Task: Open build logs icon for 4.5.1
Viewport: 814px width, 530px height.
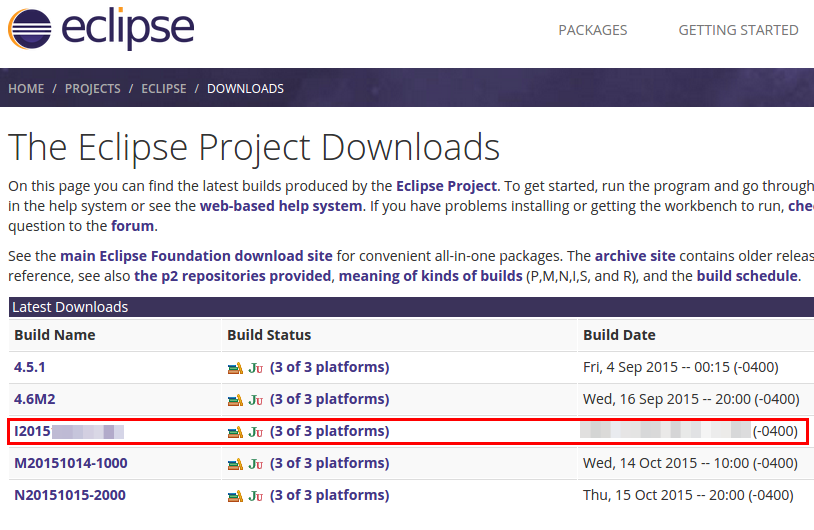Action: (x=235, y=368)
